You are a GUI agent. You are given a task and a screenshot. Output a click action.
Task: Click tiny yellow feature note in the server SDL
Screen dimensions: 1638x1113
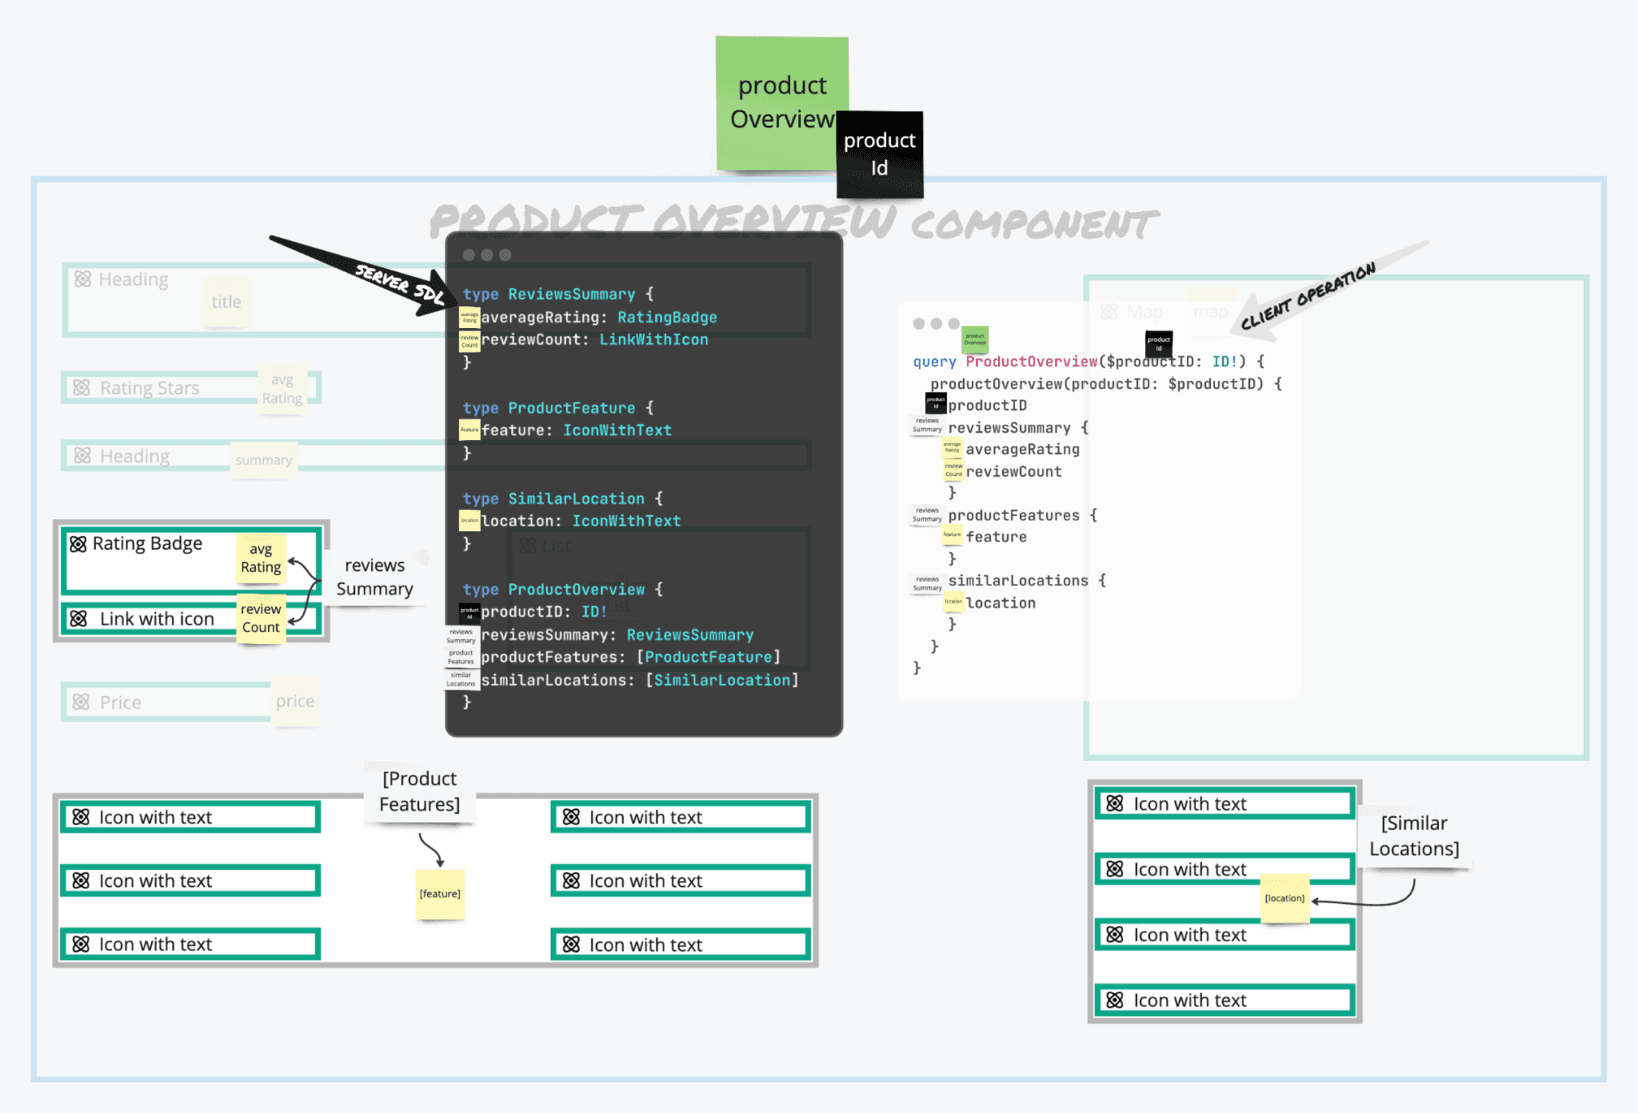point(469,430)
